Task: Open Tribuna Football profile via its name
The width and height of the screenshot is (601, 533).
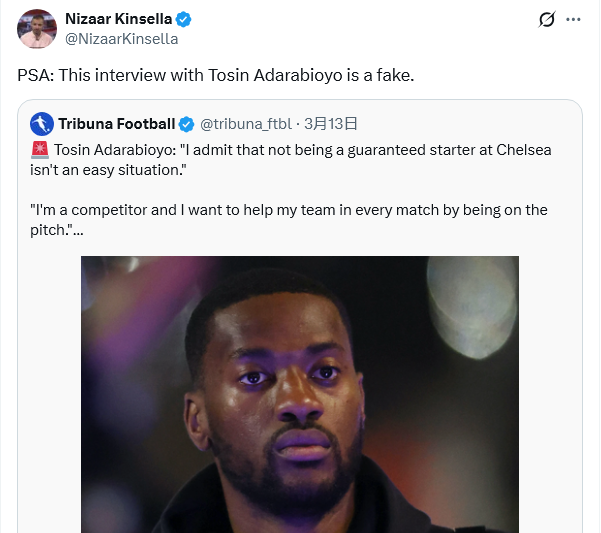Action: point(116,124)
